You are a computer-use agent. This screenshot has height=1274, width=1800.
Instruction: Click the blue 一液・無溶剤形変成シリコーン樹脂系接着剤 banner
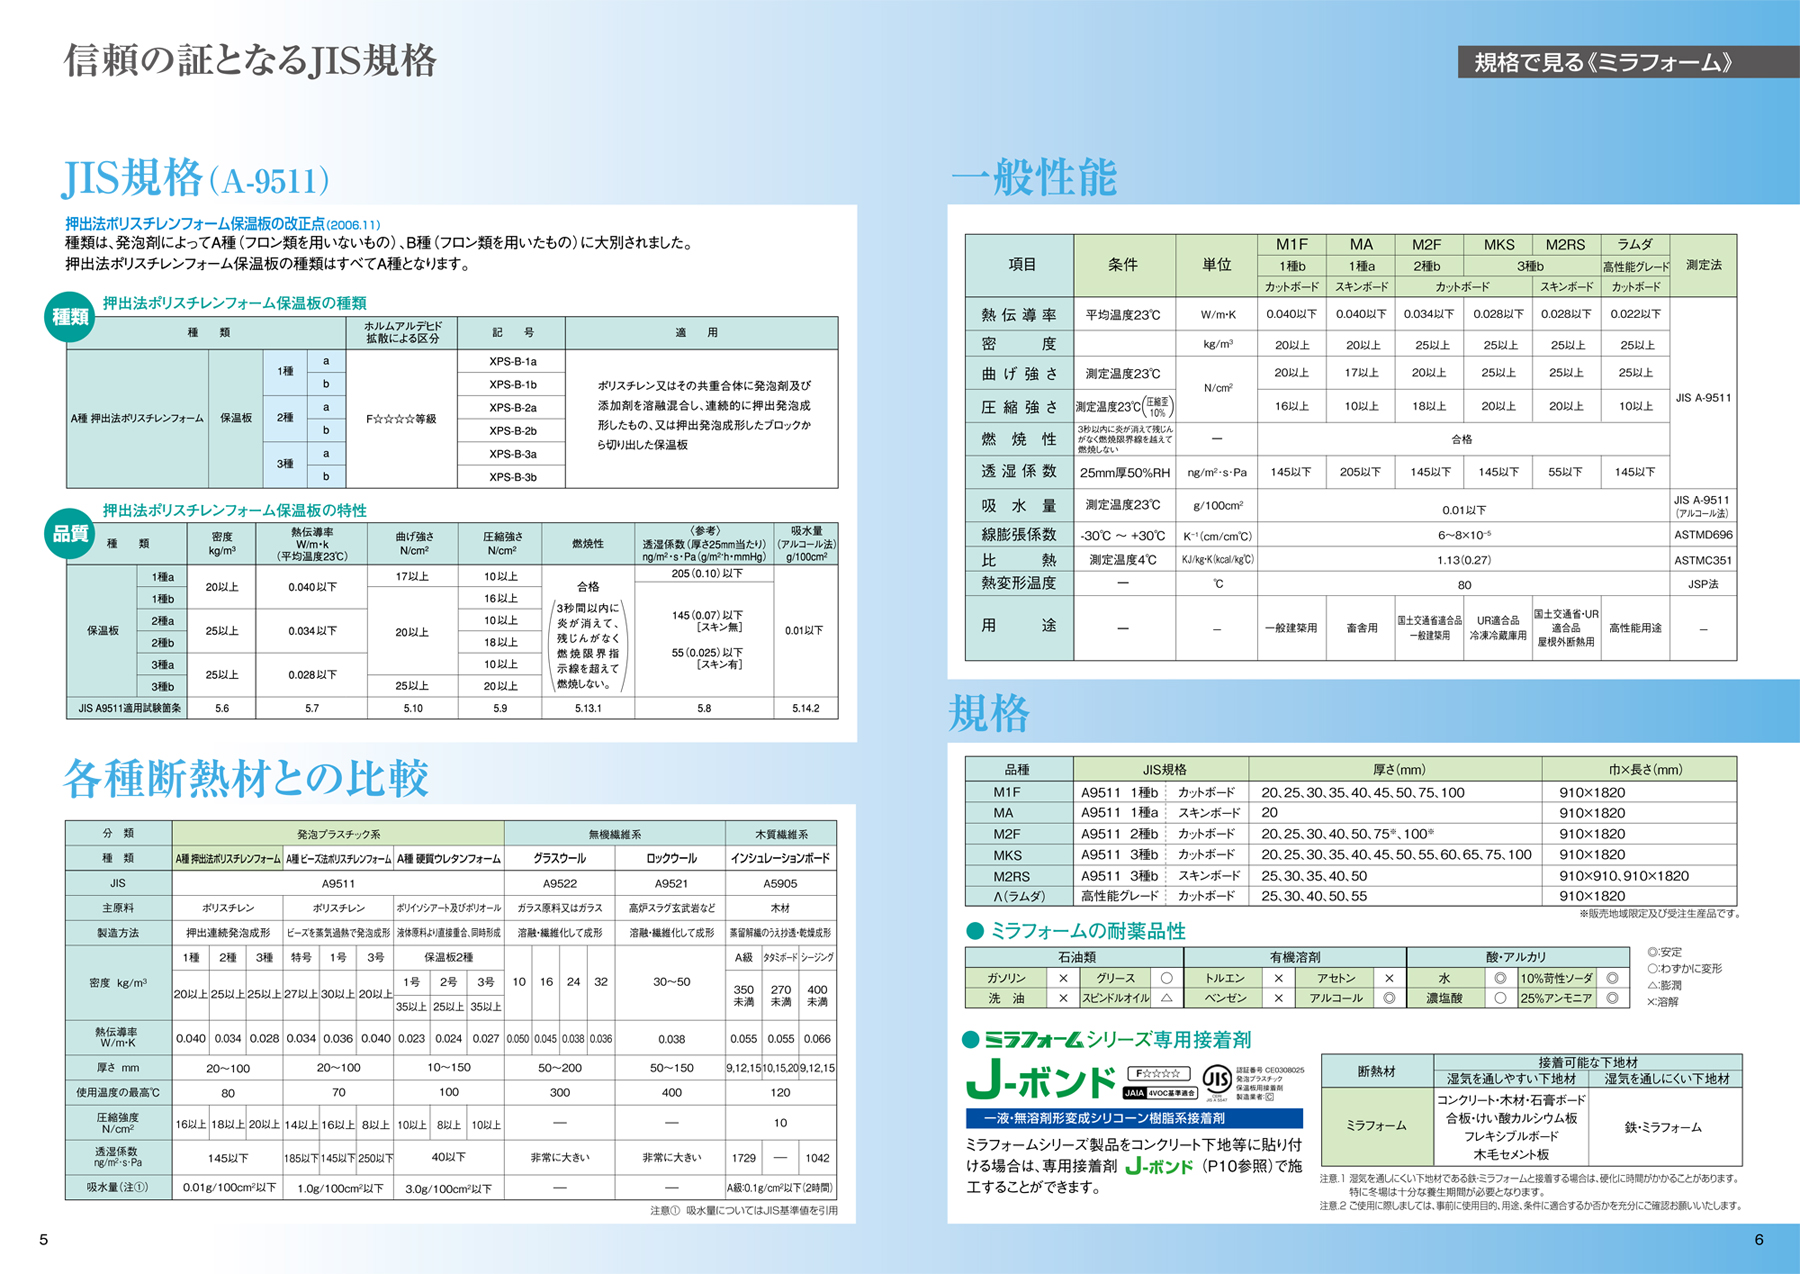click(1134, 1118)
